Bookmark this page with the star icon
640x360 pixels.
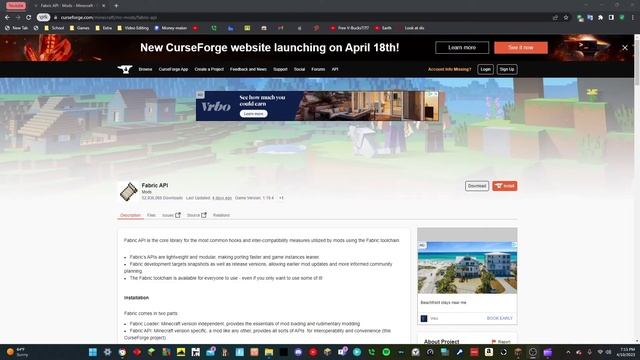pos(566,18)
